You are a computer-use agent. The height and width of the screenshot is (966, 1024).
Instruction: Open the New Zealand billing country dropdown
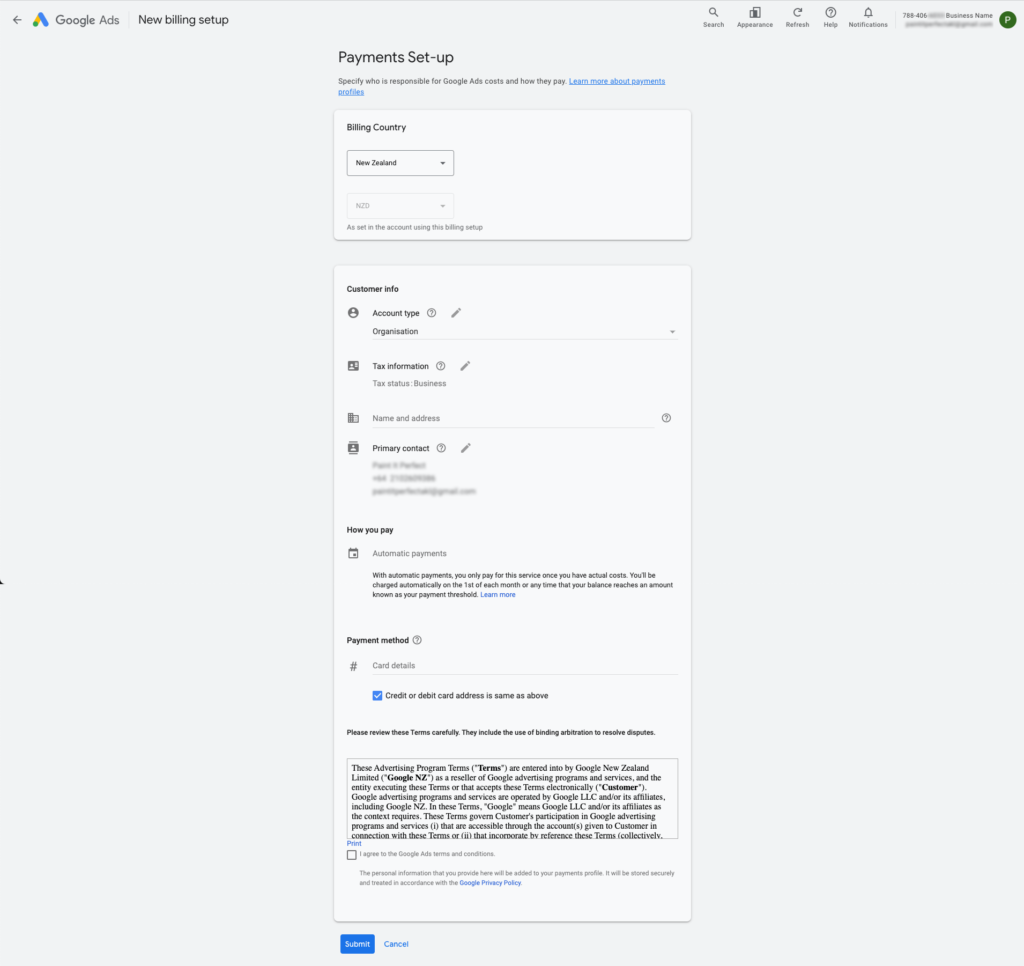(x=400, y=163)
